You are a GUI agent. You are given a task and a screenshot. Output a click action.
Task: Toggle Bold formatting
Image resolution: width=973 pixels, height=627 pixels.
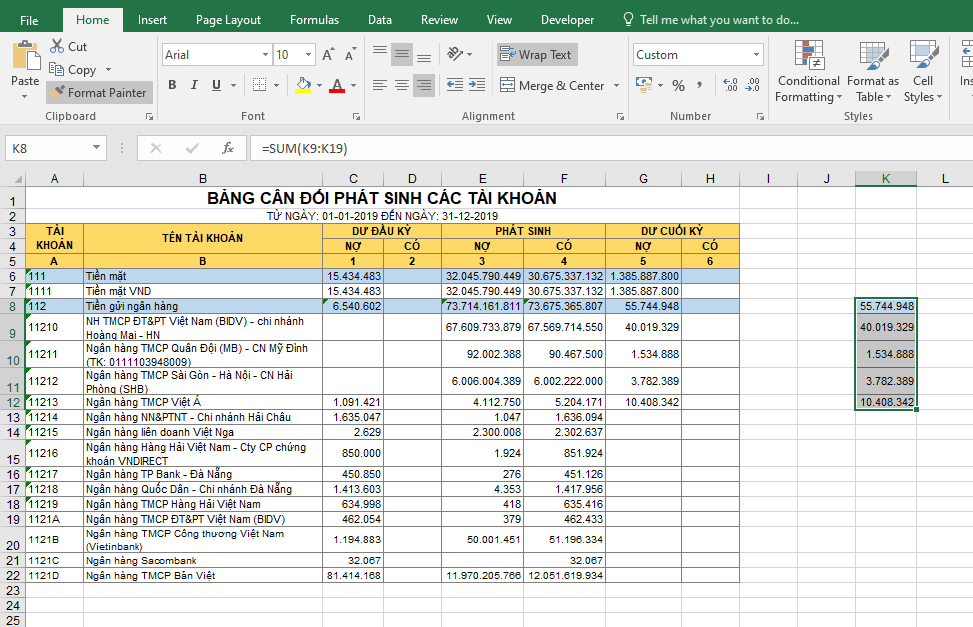[172, 86]
